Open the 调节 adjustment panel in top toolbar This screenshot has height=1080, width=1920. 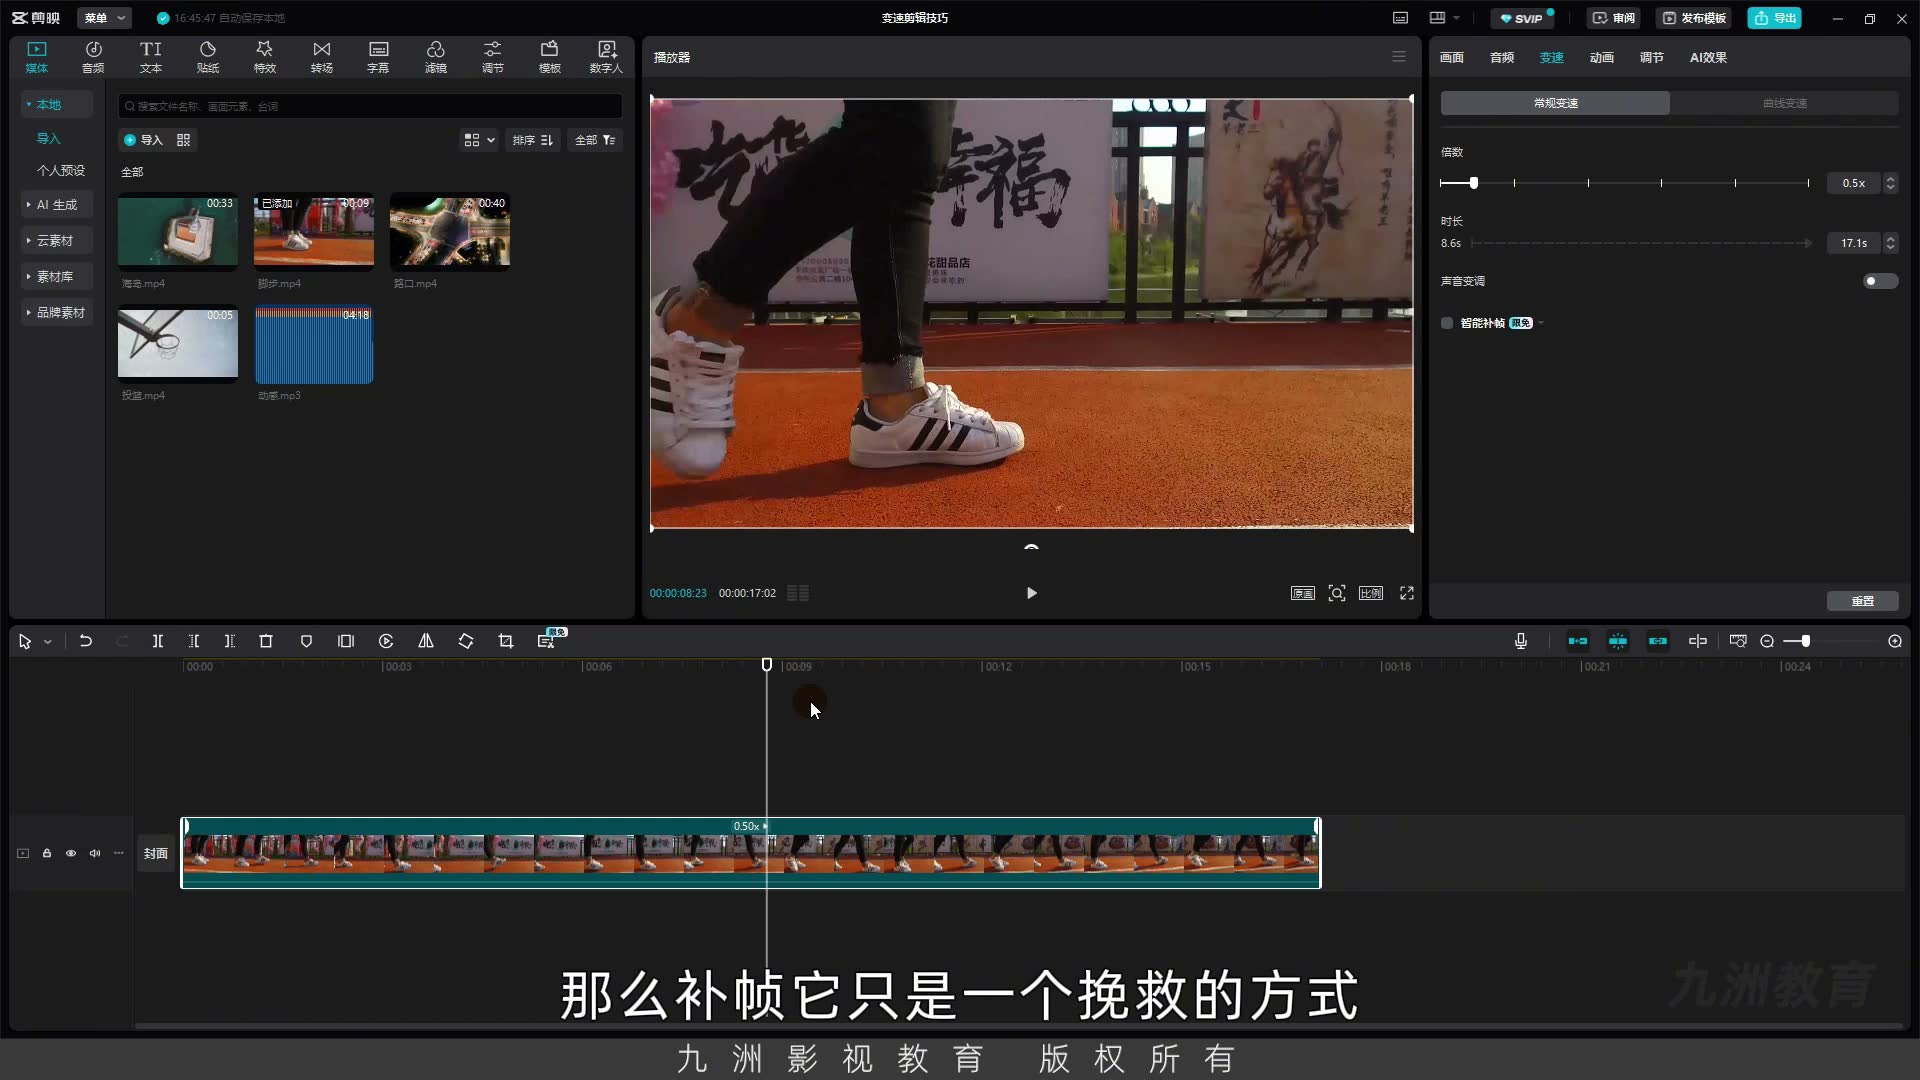click(492, 57)
